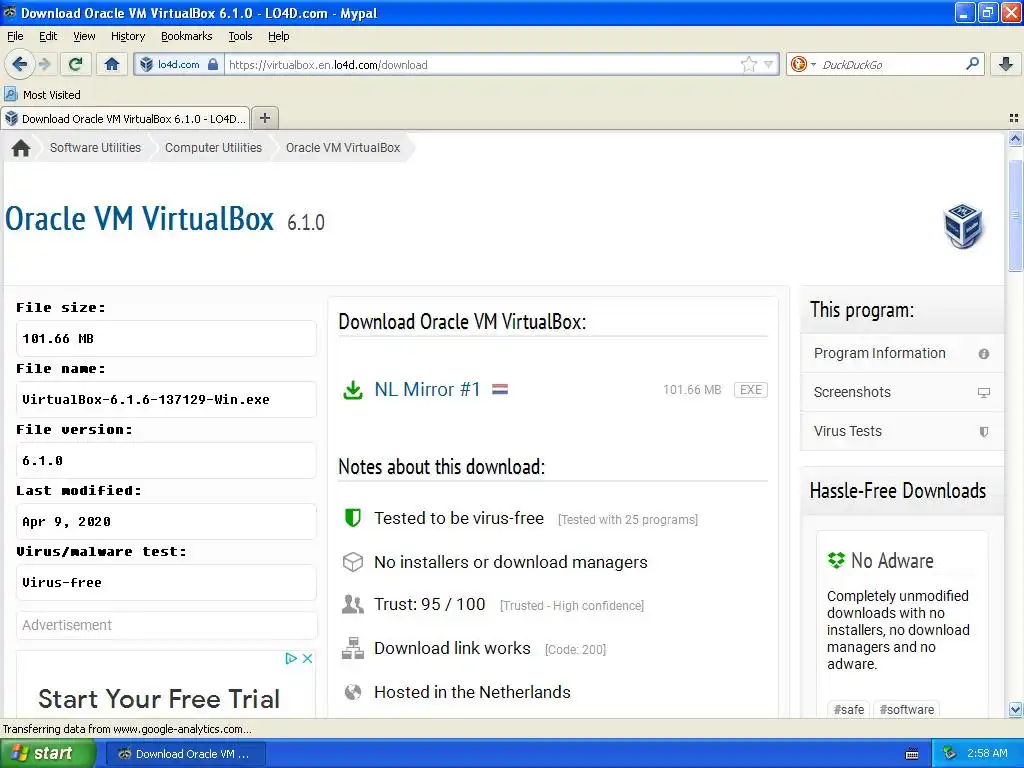Viewport: 1024px width, 768px height.
Task: Bookmark this page with star icon
Action: coord(748,64)
